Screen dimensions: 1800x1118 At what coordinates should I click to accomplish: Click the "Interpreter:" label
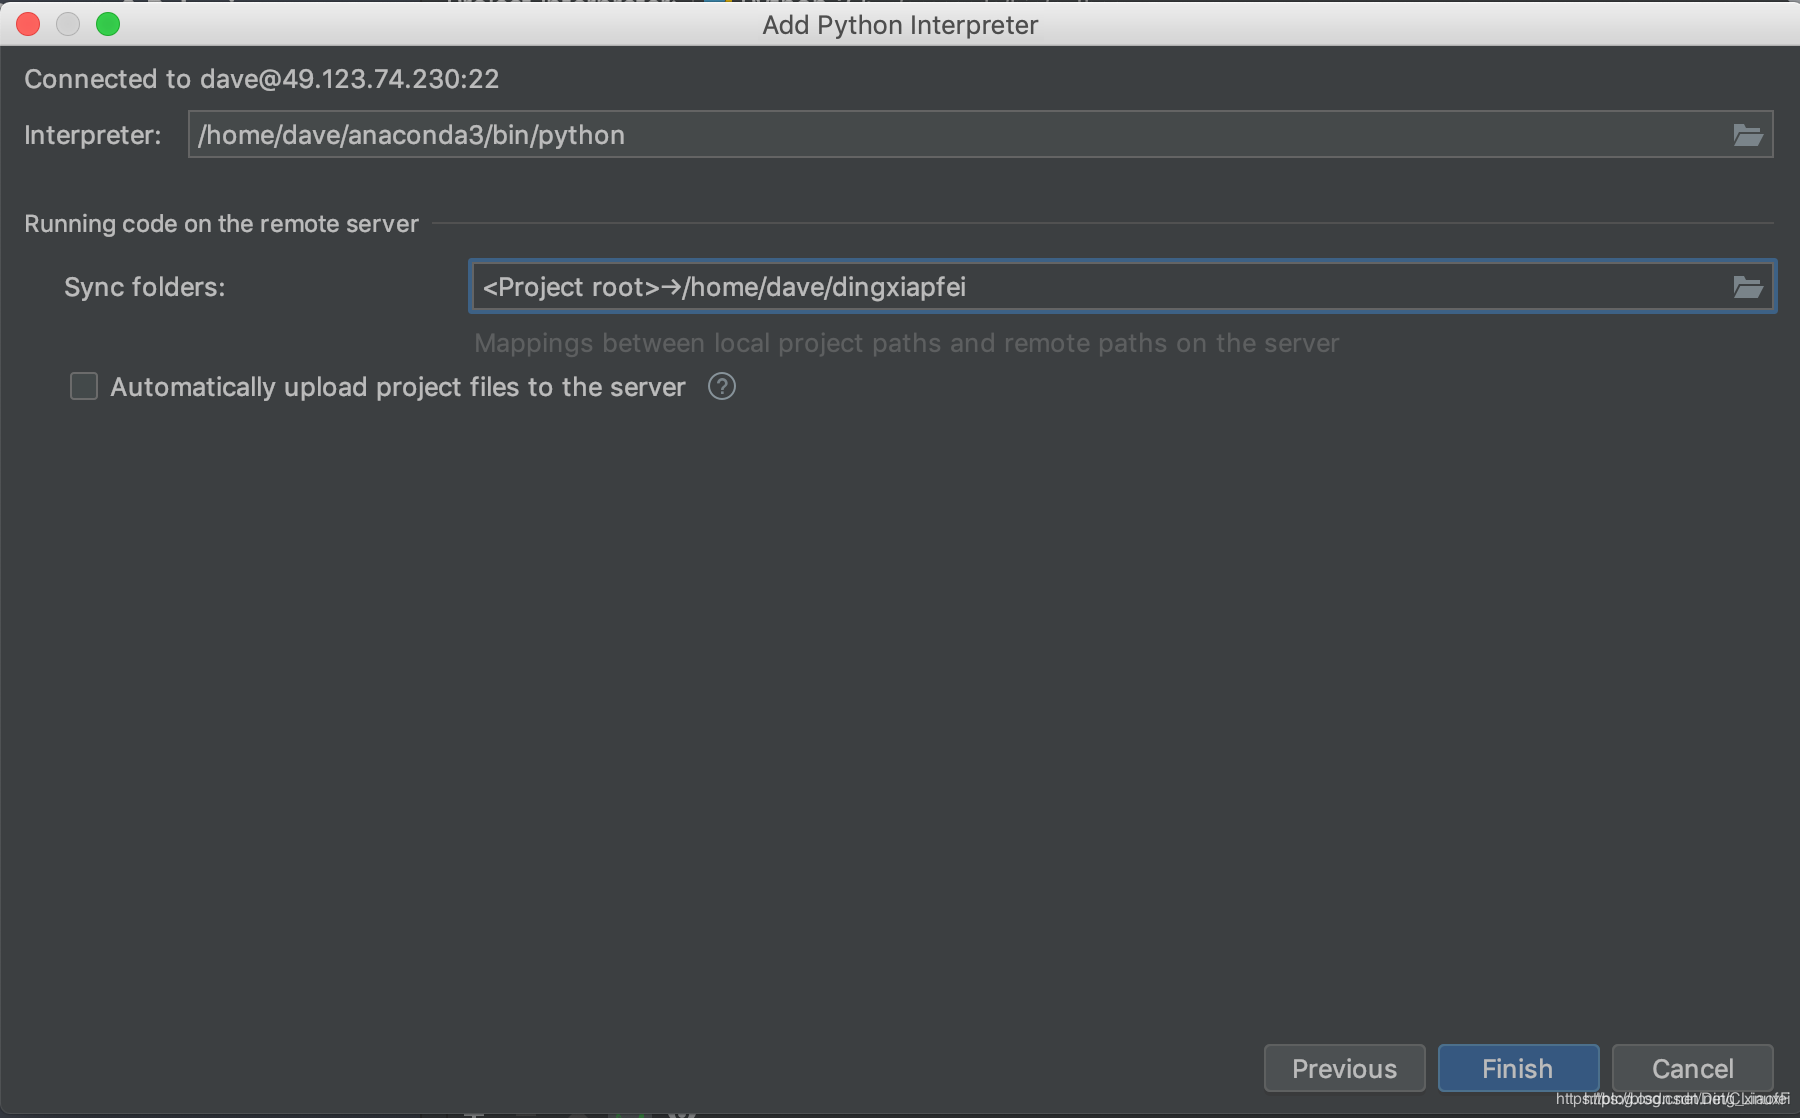click(x=93, y=135)
